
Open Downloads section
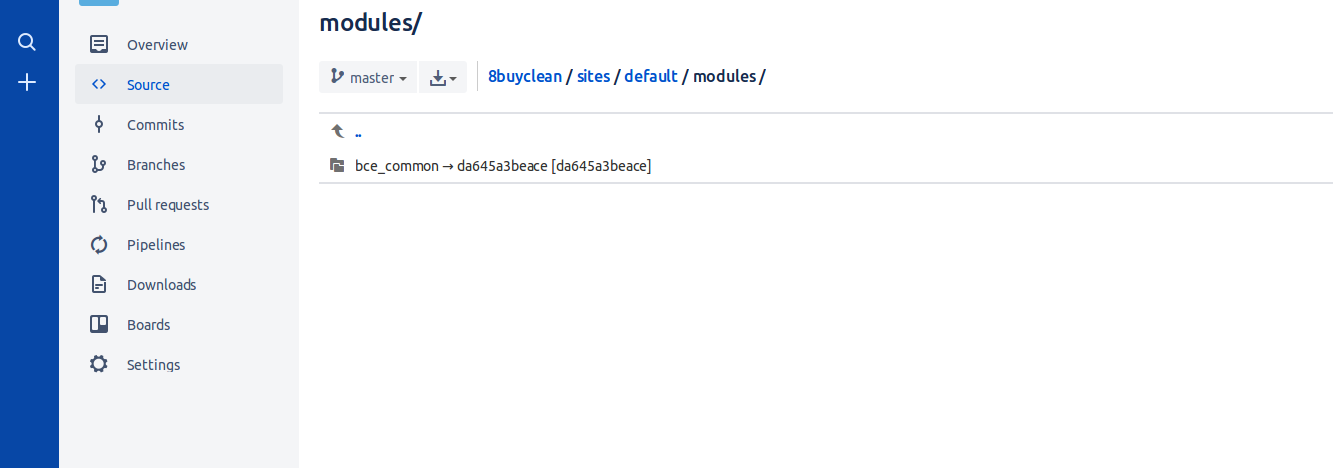(x=179, y=284)
